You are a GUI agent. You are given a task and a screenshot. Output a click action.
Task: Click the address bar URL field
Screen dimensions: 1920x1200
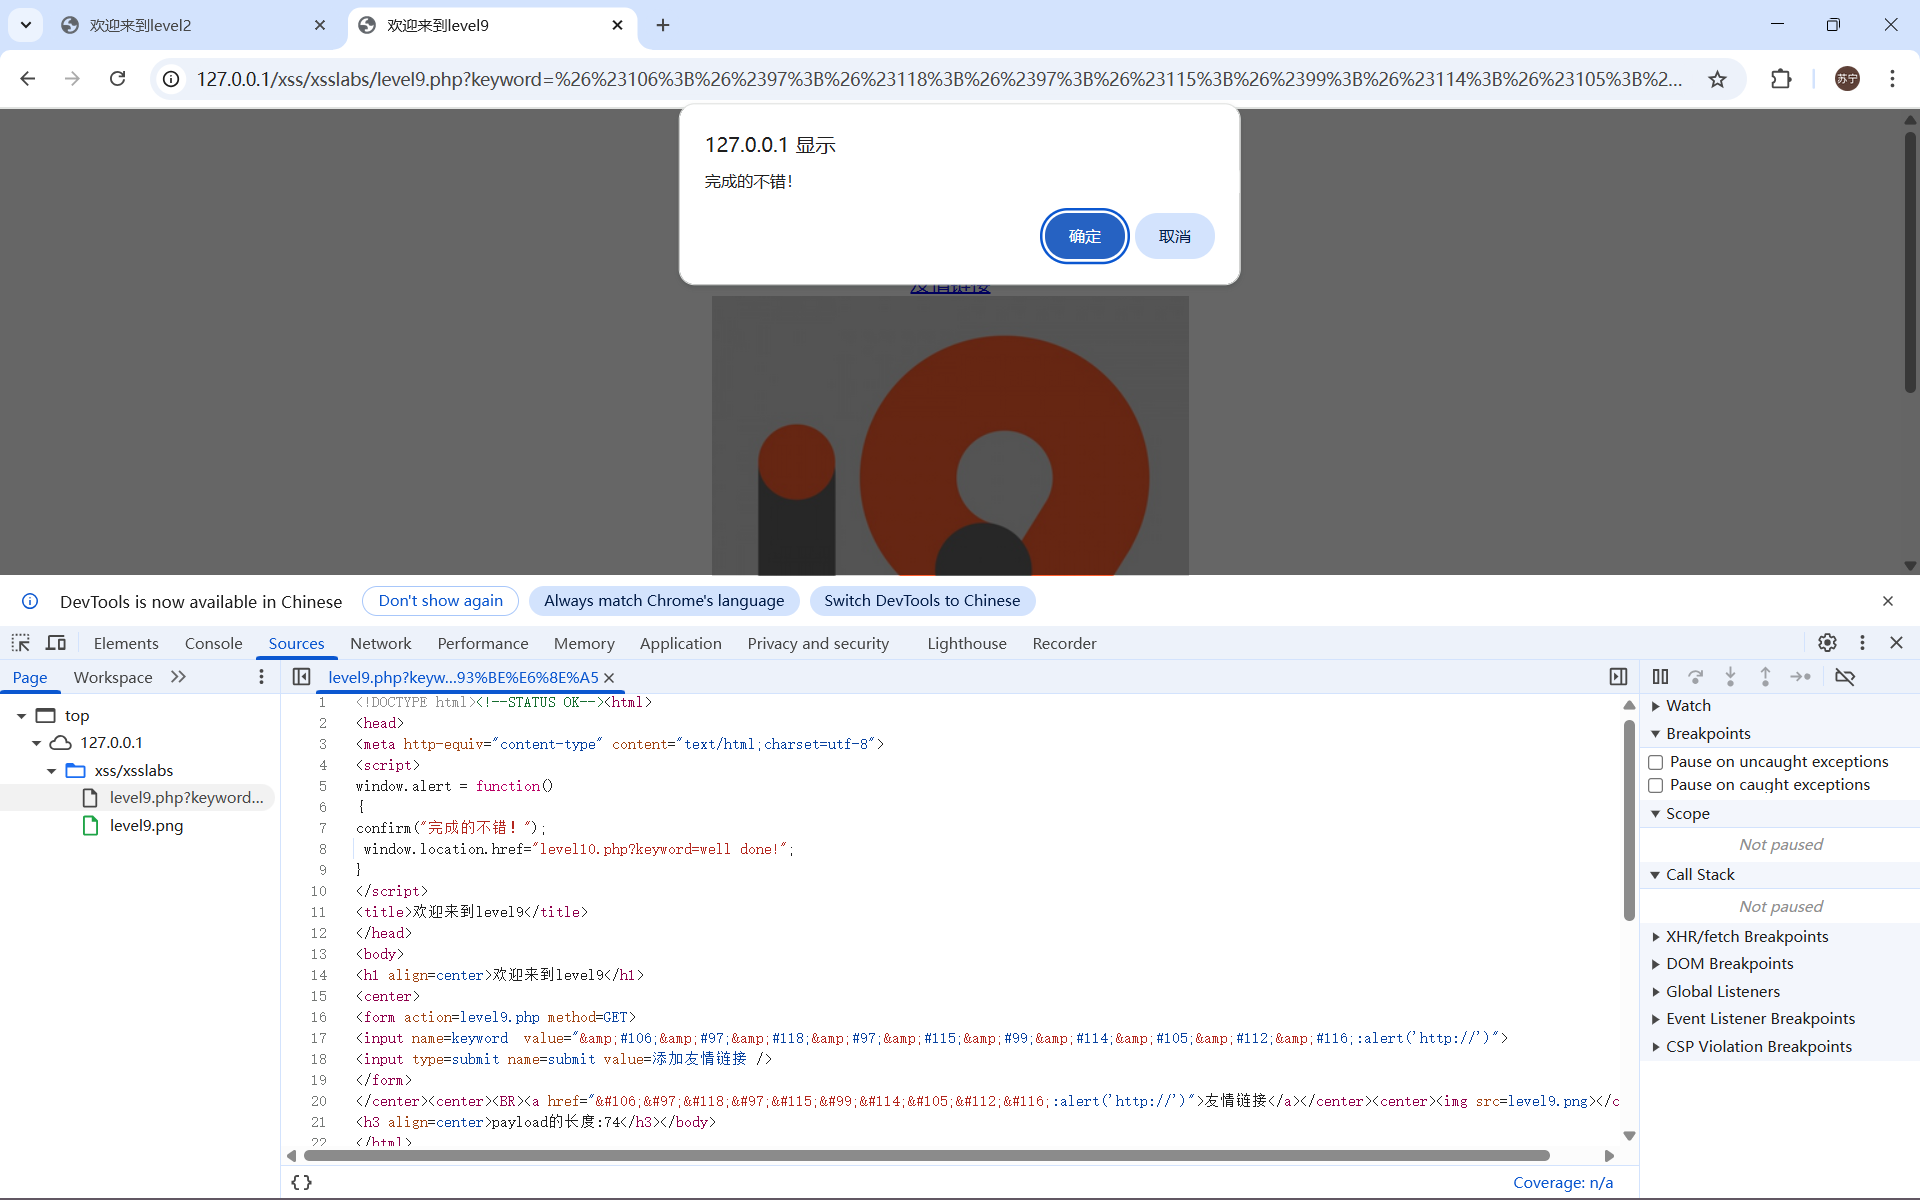click(x=938, y=79)
